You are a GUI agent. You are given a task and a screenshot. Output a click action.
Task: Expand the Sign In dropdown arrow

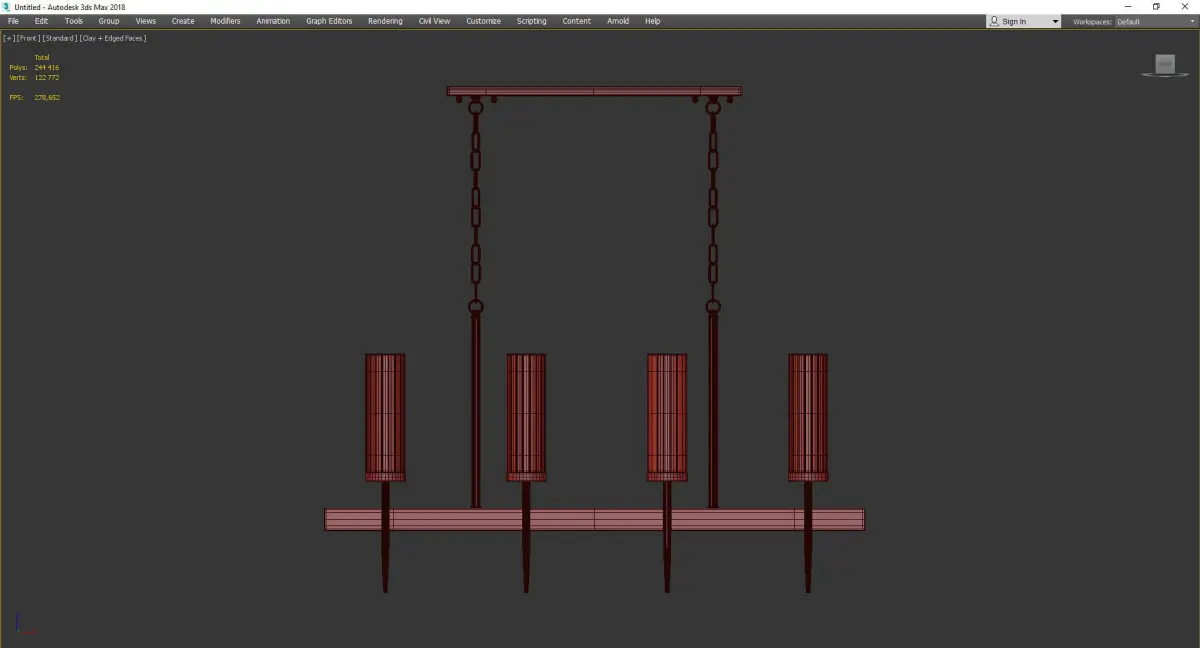coord(1055,22)
